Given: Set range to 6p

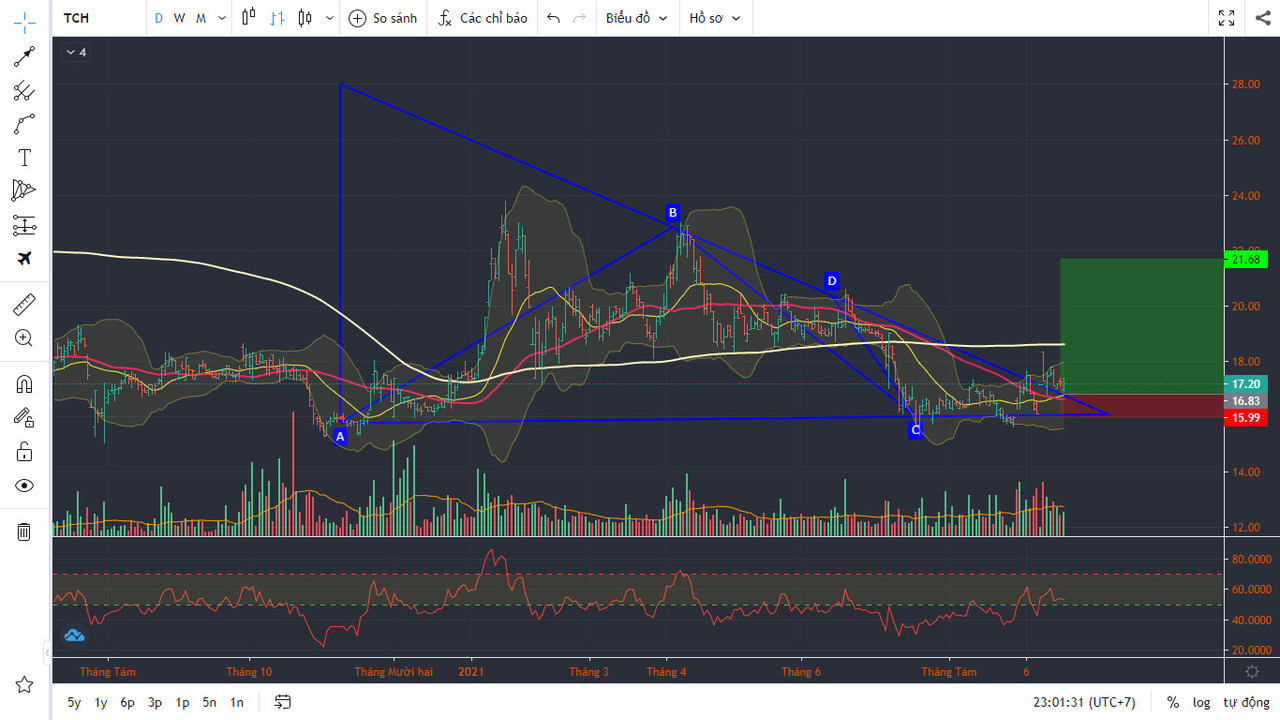Looking at the screenshot, I should tap(127, 702).
